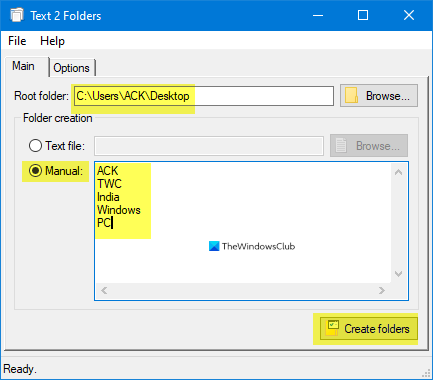Select the Text file radio button

pos(35,146)
